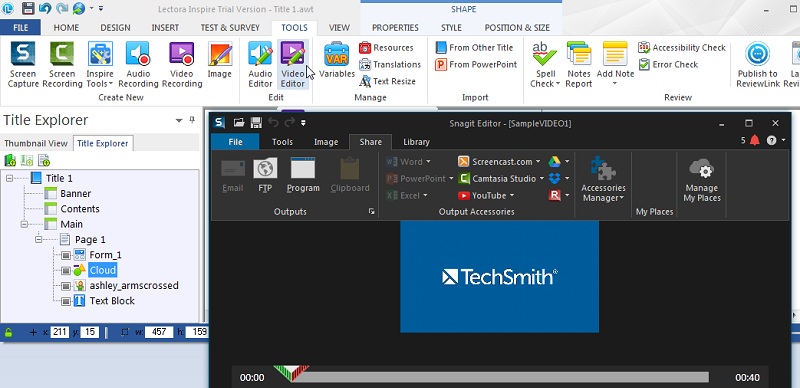Switch to the INSERT ribbon tab
The width and height of the screenshot is (800, 388).
[165, 28]
